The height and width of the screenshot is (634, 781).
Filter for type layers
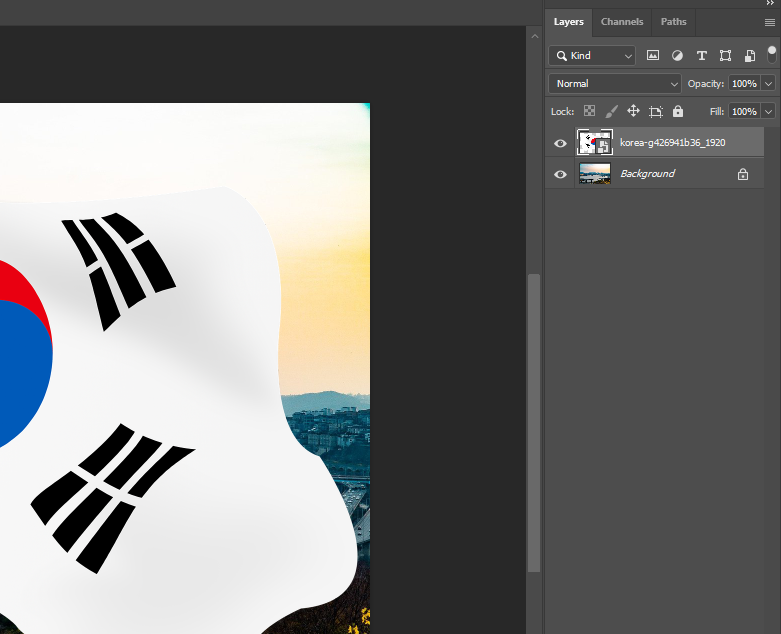click(x=701, y=56)
